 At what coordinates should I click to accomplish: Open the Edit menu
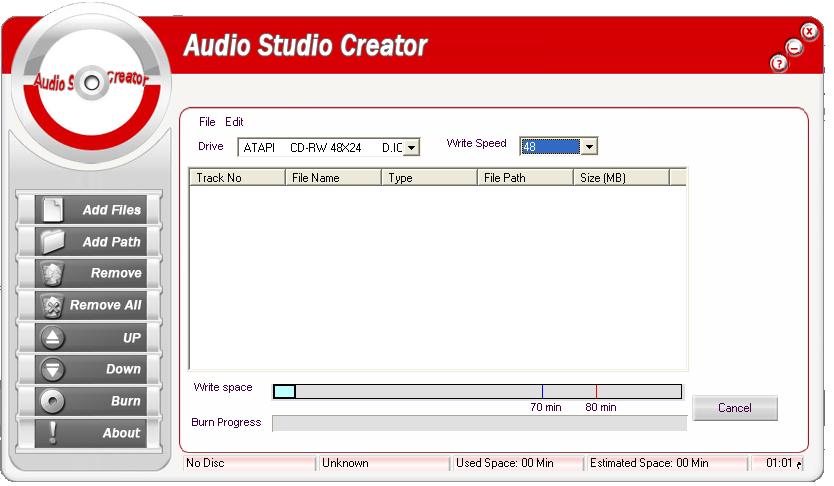tap(234, 122)
